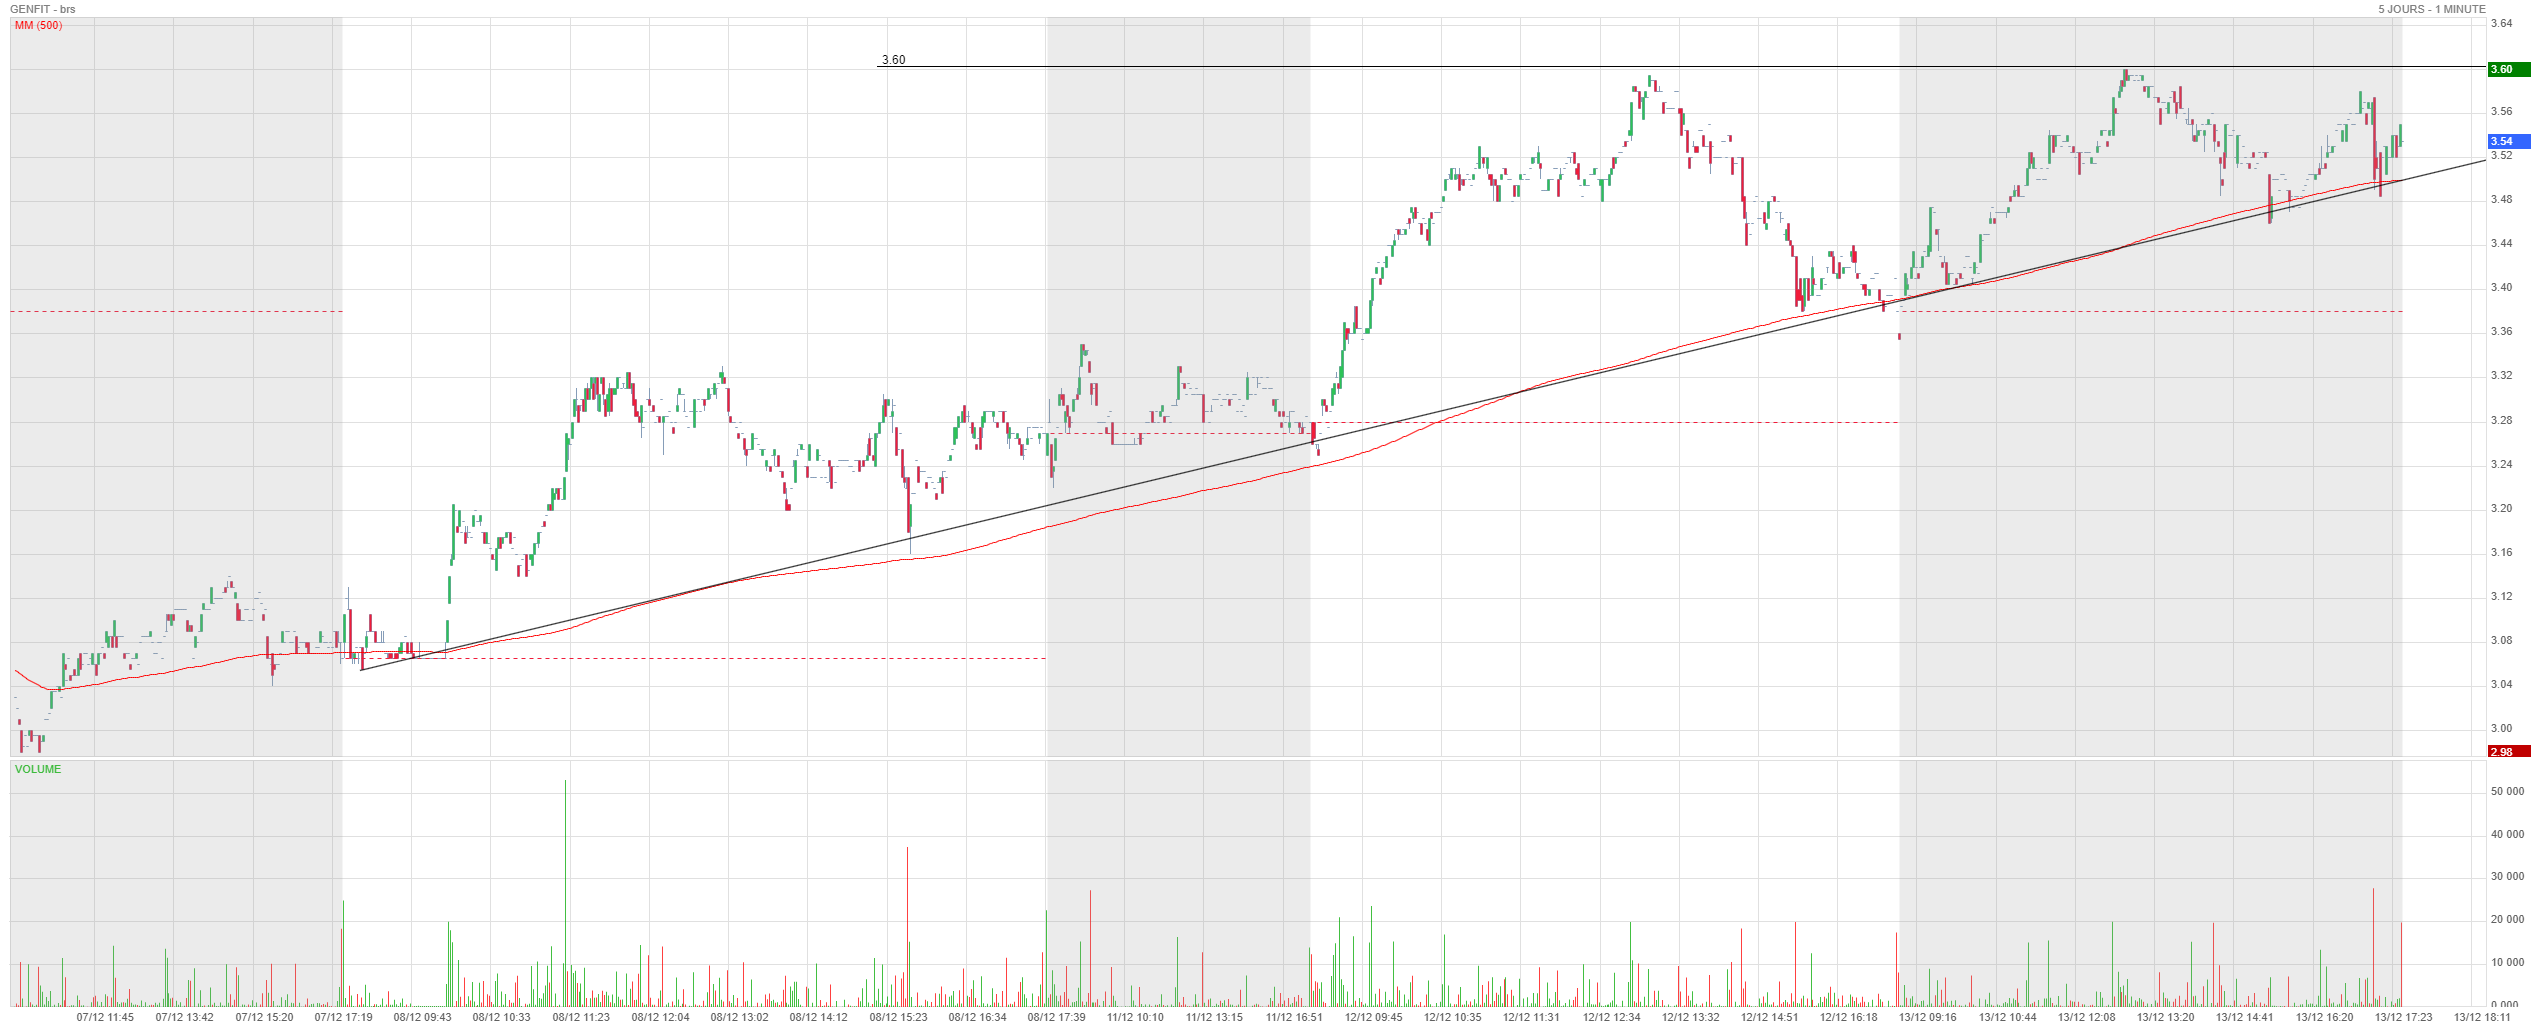This screenshot has width=2531, height=1027.
Task: Select the 08/12 14:12 time axis label
Action: tap(818, 1017)
